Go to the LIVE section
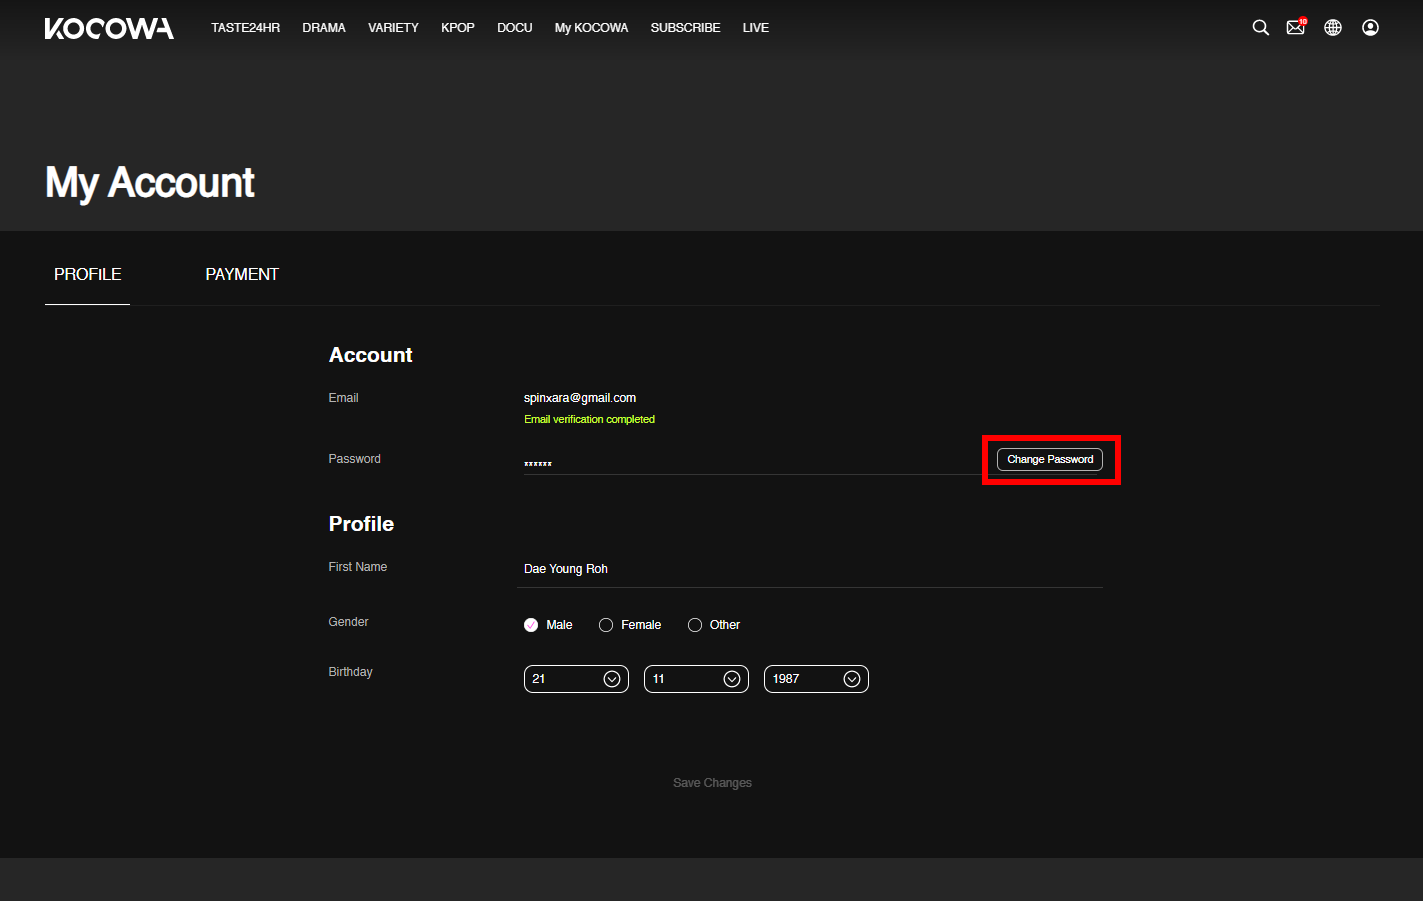This screenshot has height=901, width=1423. coord(756,28)
